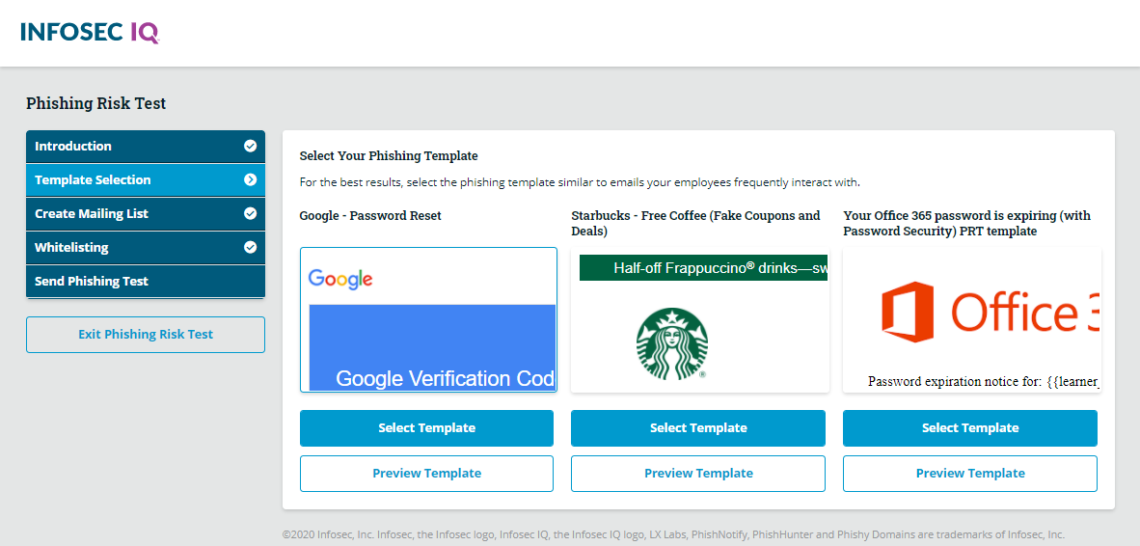This screenshot has width=1140, height=546.
Task: Select the Office 365 password expiring template
Action: point(969,428)
